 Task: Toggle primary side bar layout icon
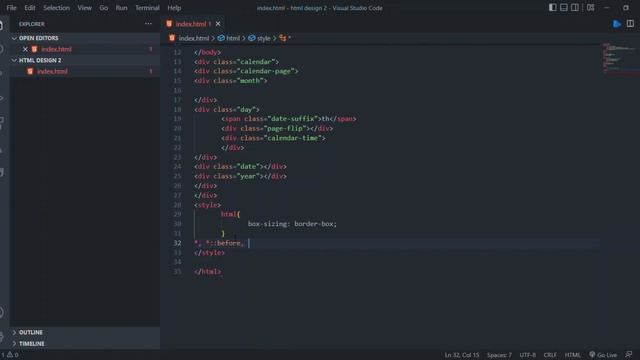click(552, 7)
